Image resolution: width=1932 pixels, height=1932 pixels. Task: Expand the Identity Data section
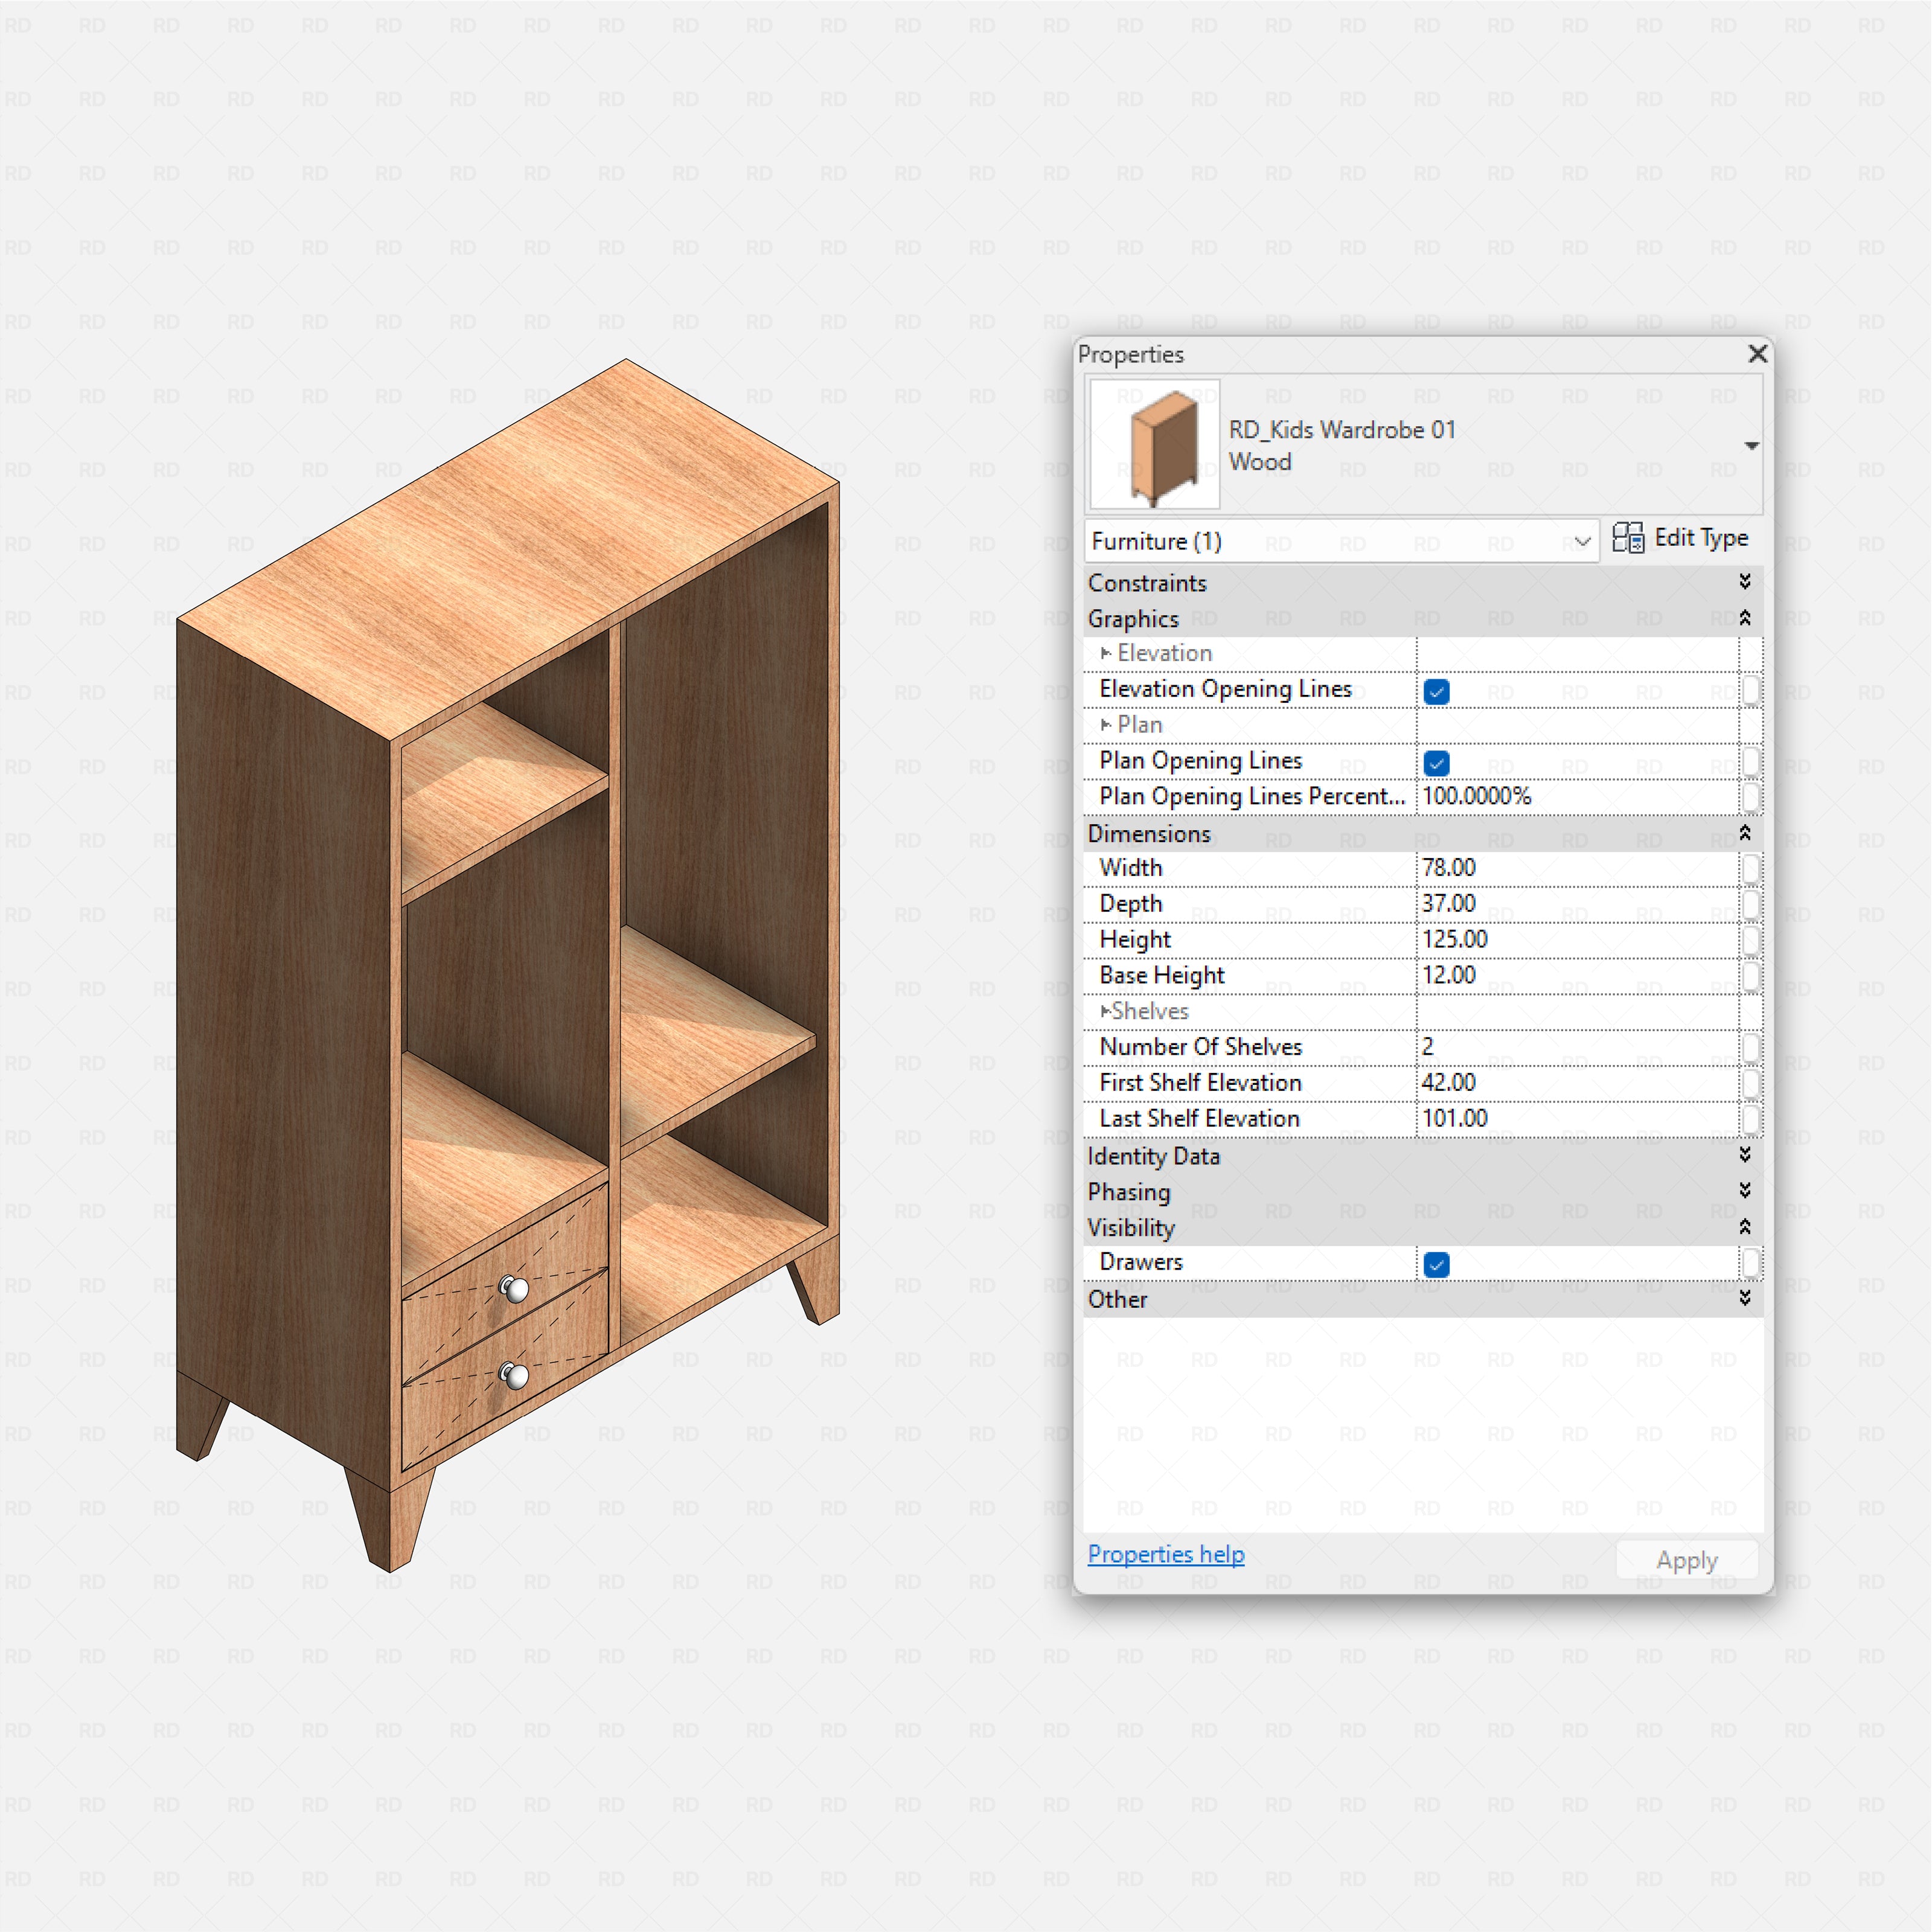pos(1744,1155)
